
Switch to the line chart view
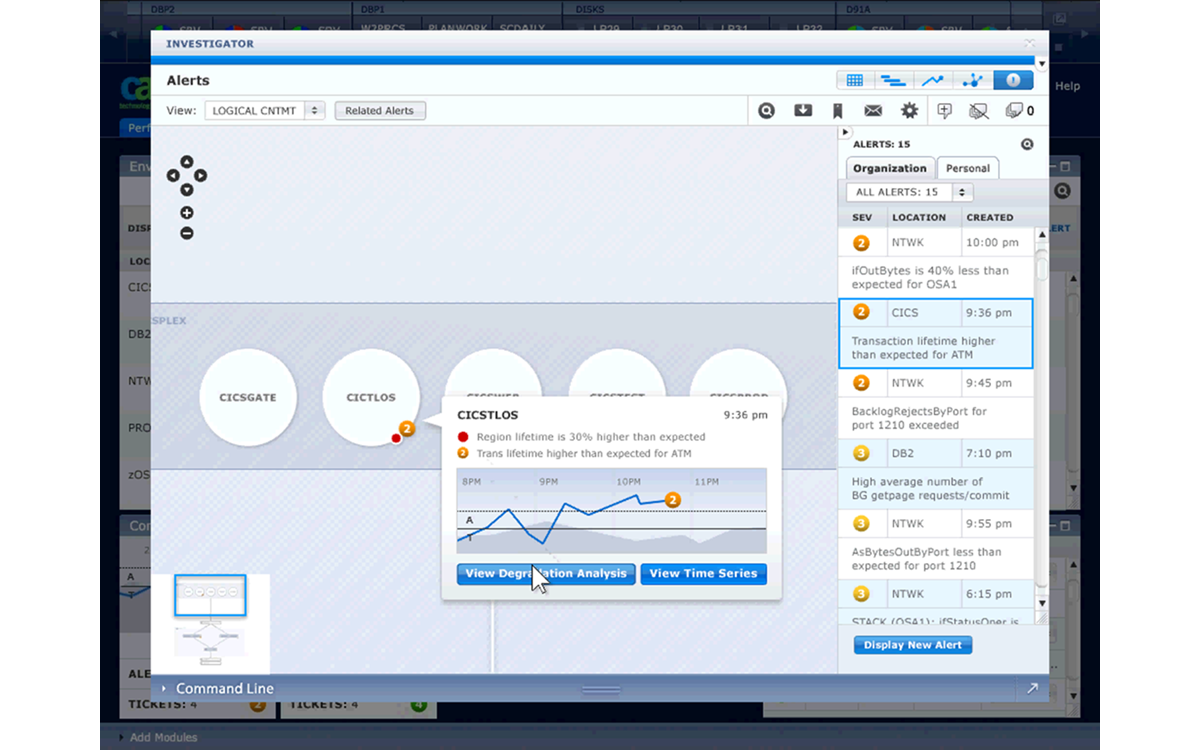tap(932, 81)
